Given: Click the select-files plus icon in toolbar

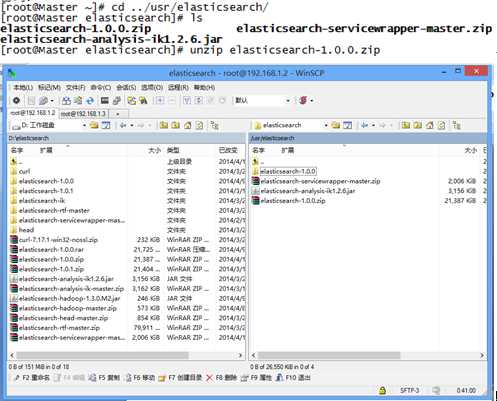Looking at the screenshot, I should [160, 100].
